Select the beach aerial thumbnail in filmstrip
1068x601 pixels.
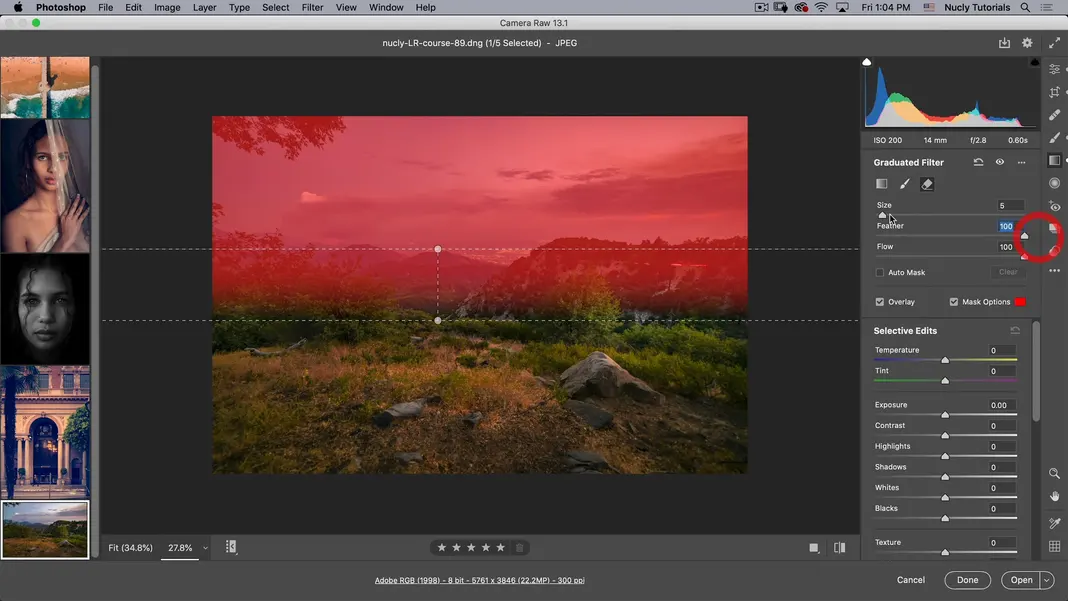[45, 87]
